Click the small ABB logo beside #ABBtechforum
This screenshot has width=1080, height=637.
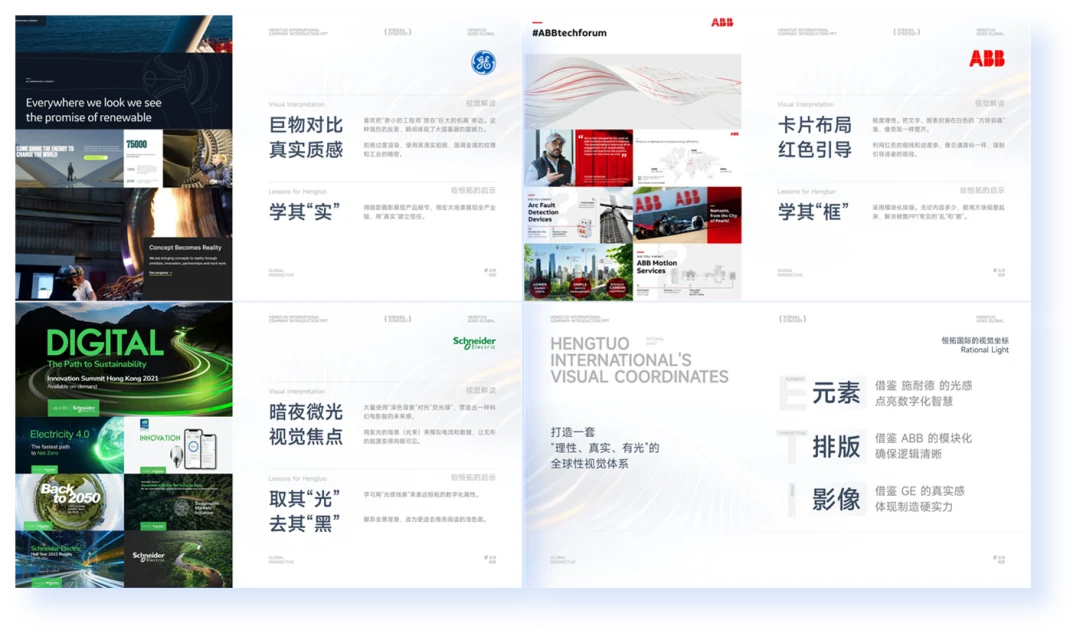(x=722, y=23)
